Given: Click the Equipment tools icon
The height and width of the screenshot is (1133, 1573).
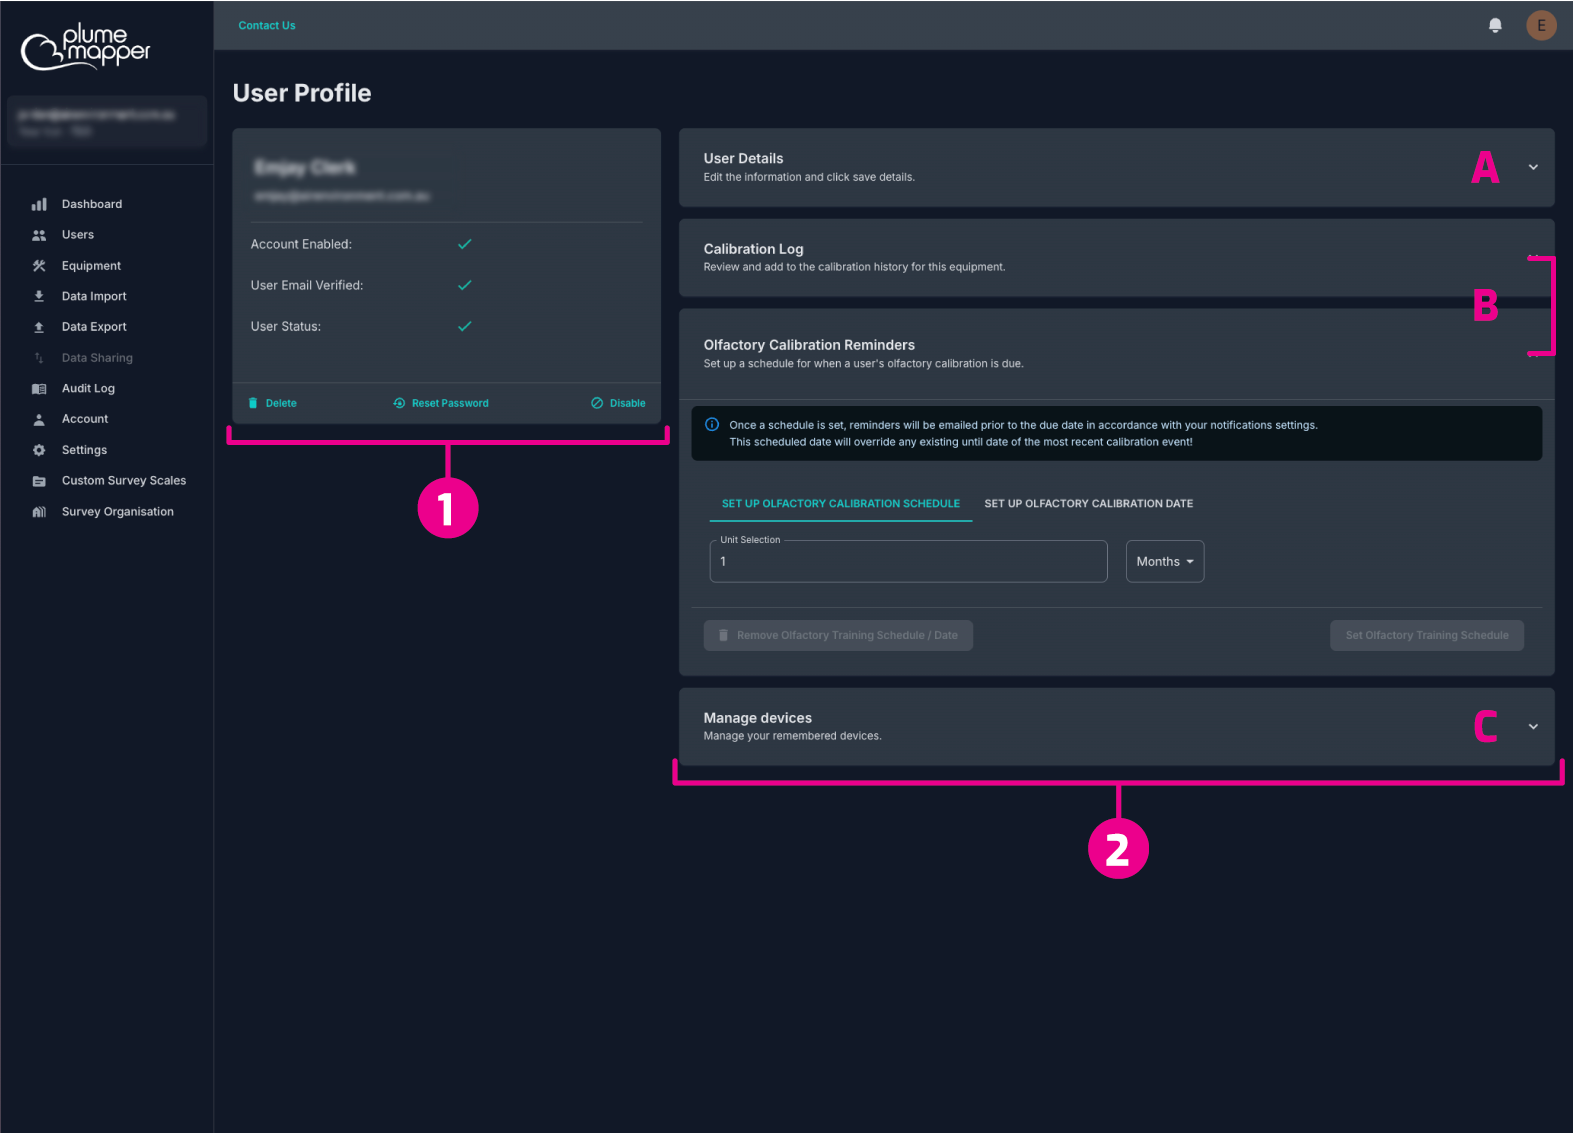Looking at the screenshot, I should [39, 266].
